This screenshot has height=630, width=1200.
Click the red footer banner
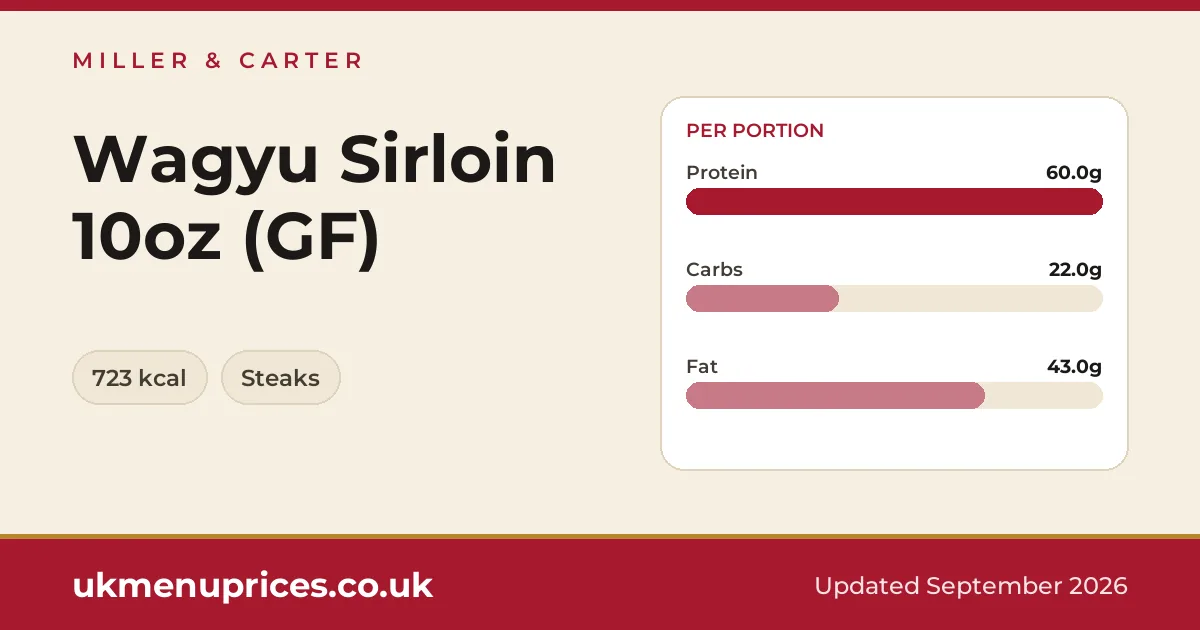tap(600, 584)
